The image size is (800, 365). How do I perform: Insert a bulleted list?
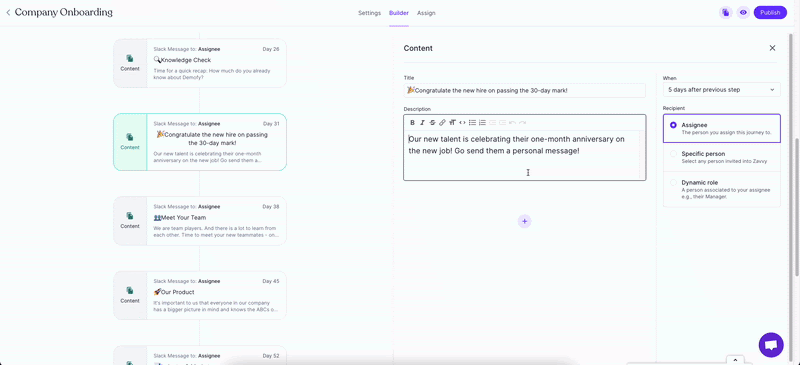[472, 123]
